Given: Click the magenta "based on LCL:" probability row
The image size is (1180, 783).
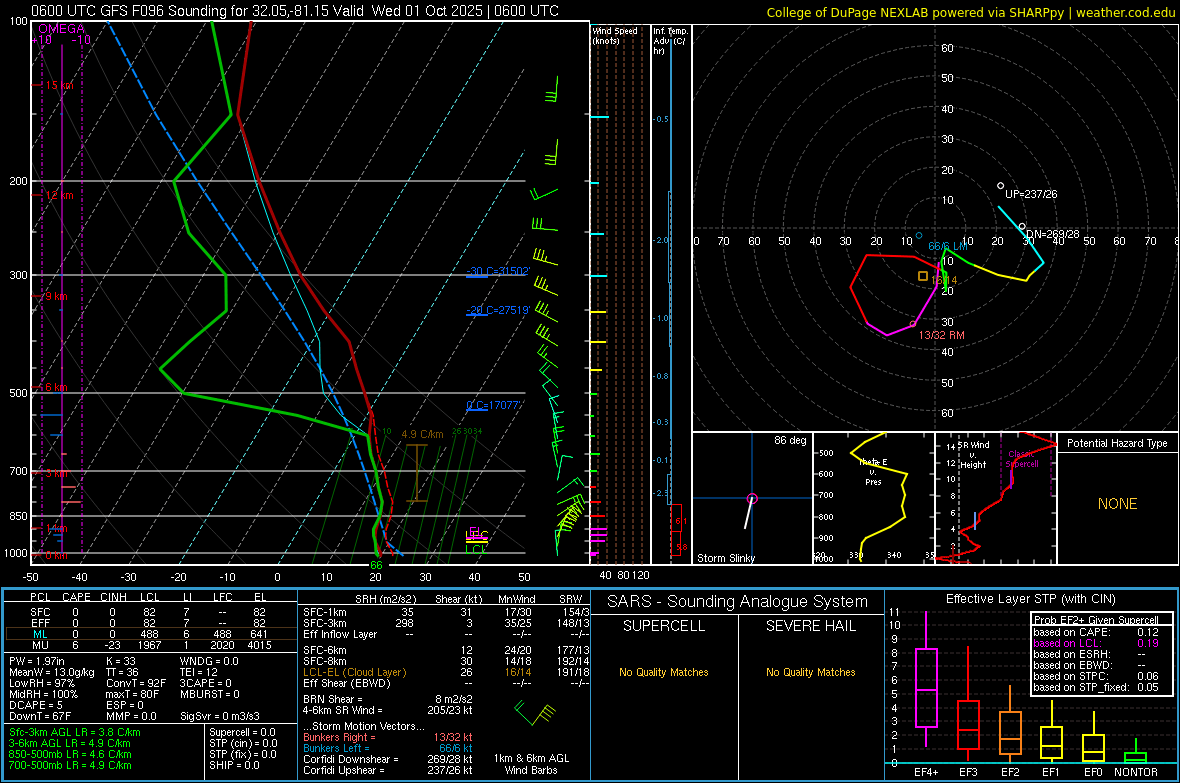Looking at the screenshot, I should pyautogui.click(x=1096, y=643).
